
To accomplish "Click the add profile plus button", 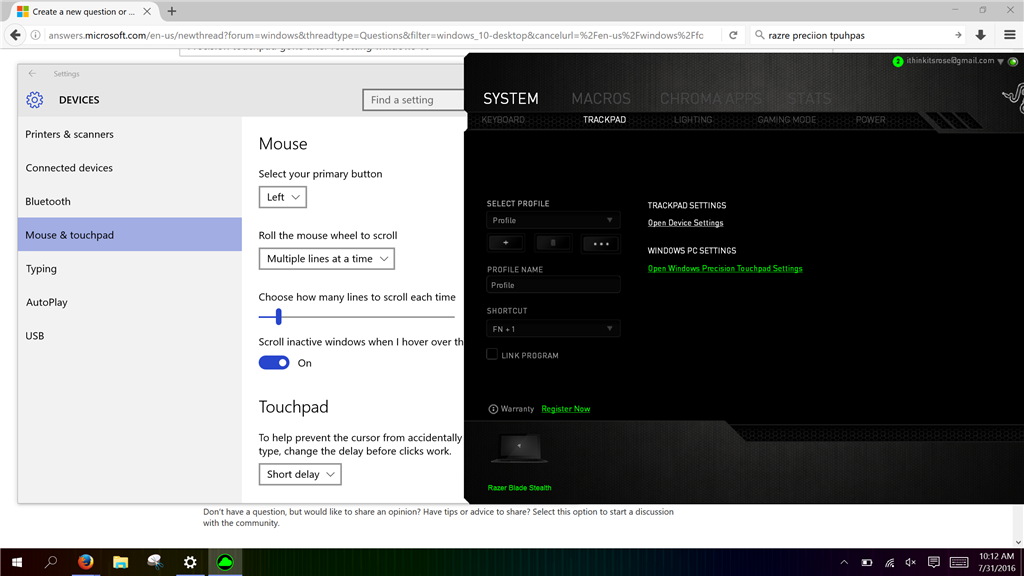I will tap(505, 243).
